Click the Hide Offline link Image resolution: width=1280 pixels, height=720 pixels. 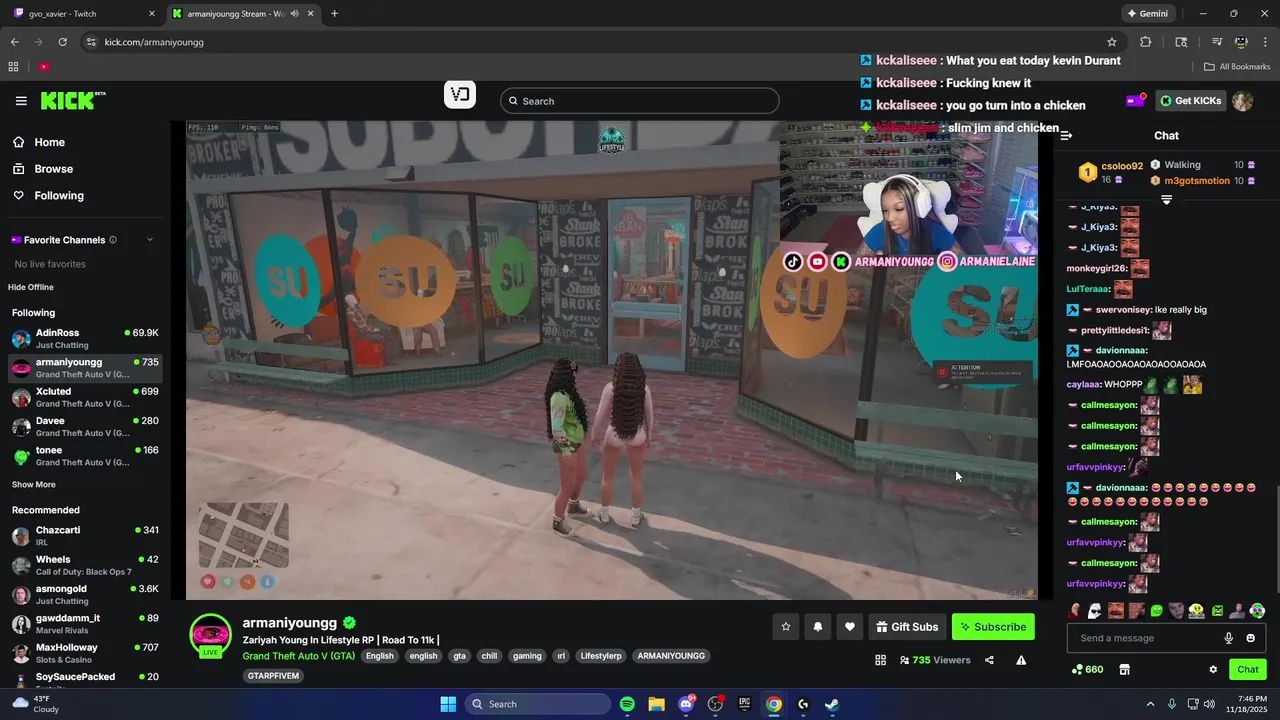31,287
